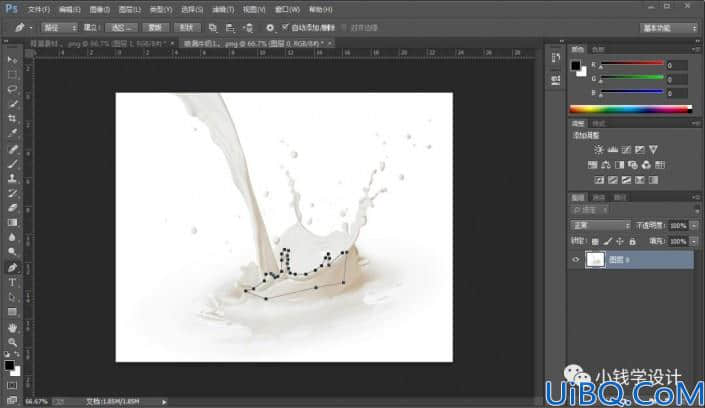
Task: Click the 蒙版 button
Action: (155, 28)
